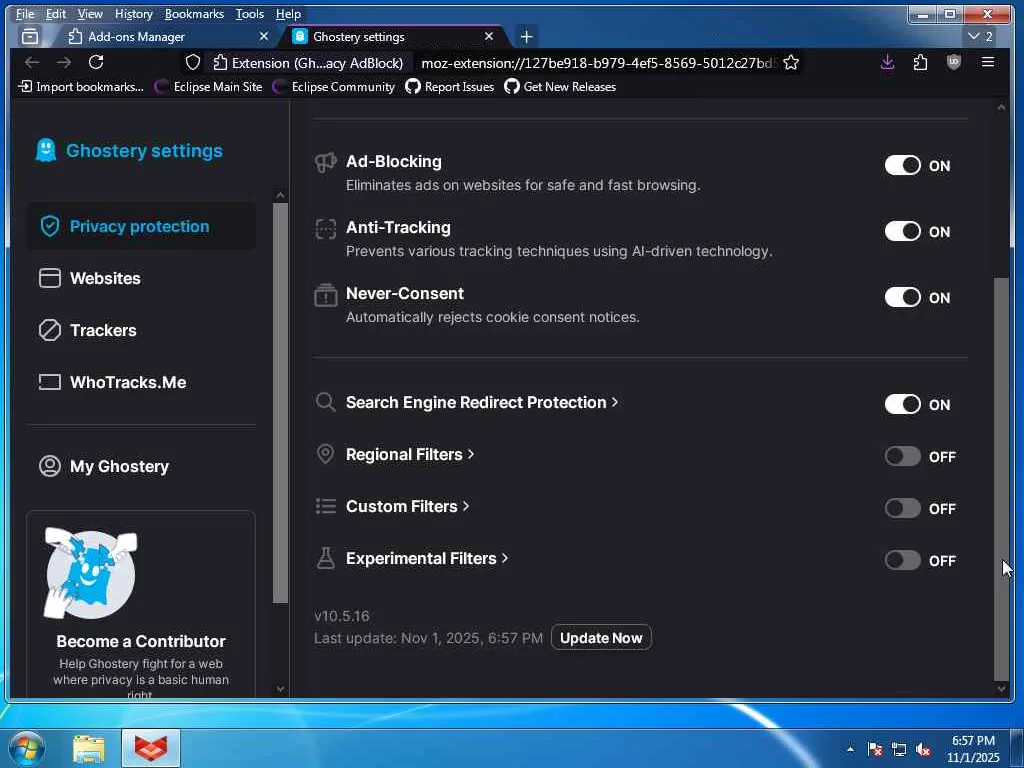1024x768 pixels.
Task: Turn off the Anti-Tracking toggle
Action: point(903,231)
